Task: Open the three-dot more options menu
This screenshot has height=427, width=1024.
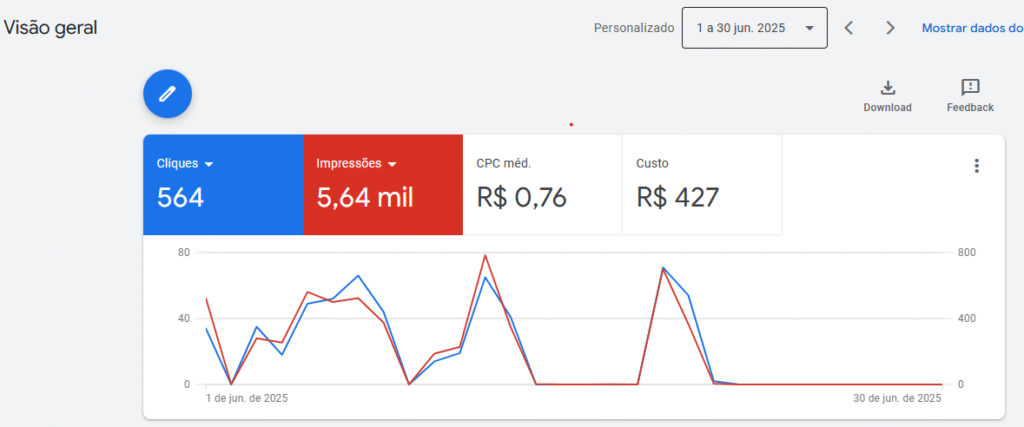Action: click(976, 166)
